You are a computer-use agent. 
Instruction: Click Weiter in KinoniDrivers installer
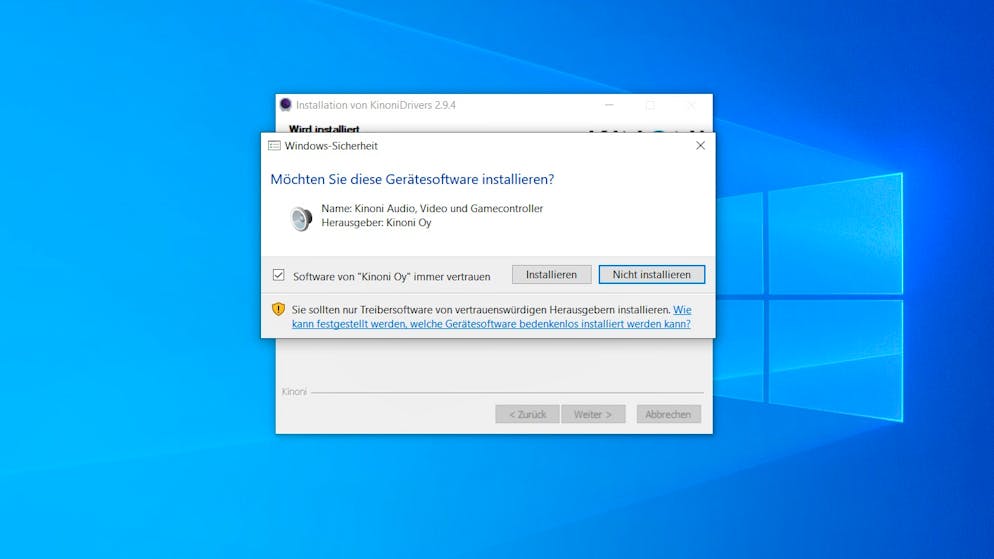593,414
